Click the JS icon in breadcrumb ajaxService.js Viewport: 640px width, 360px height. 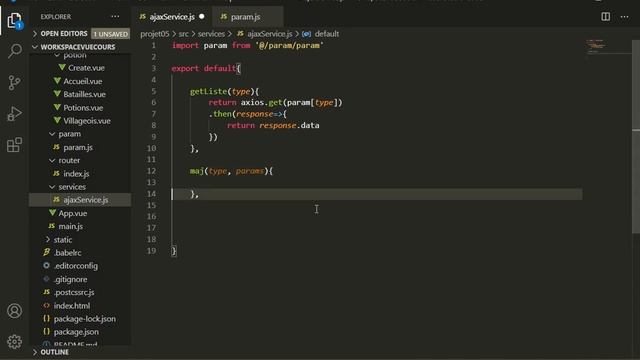[240, 33]
